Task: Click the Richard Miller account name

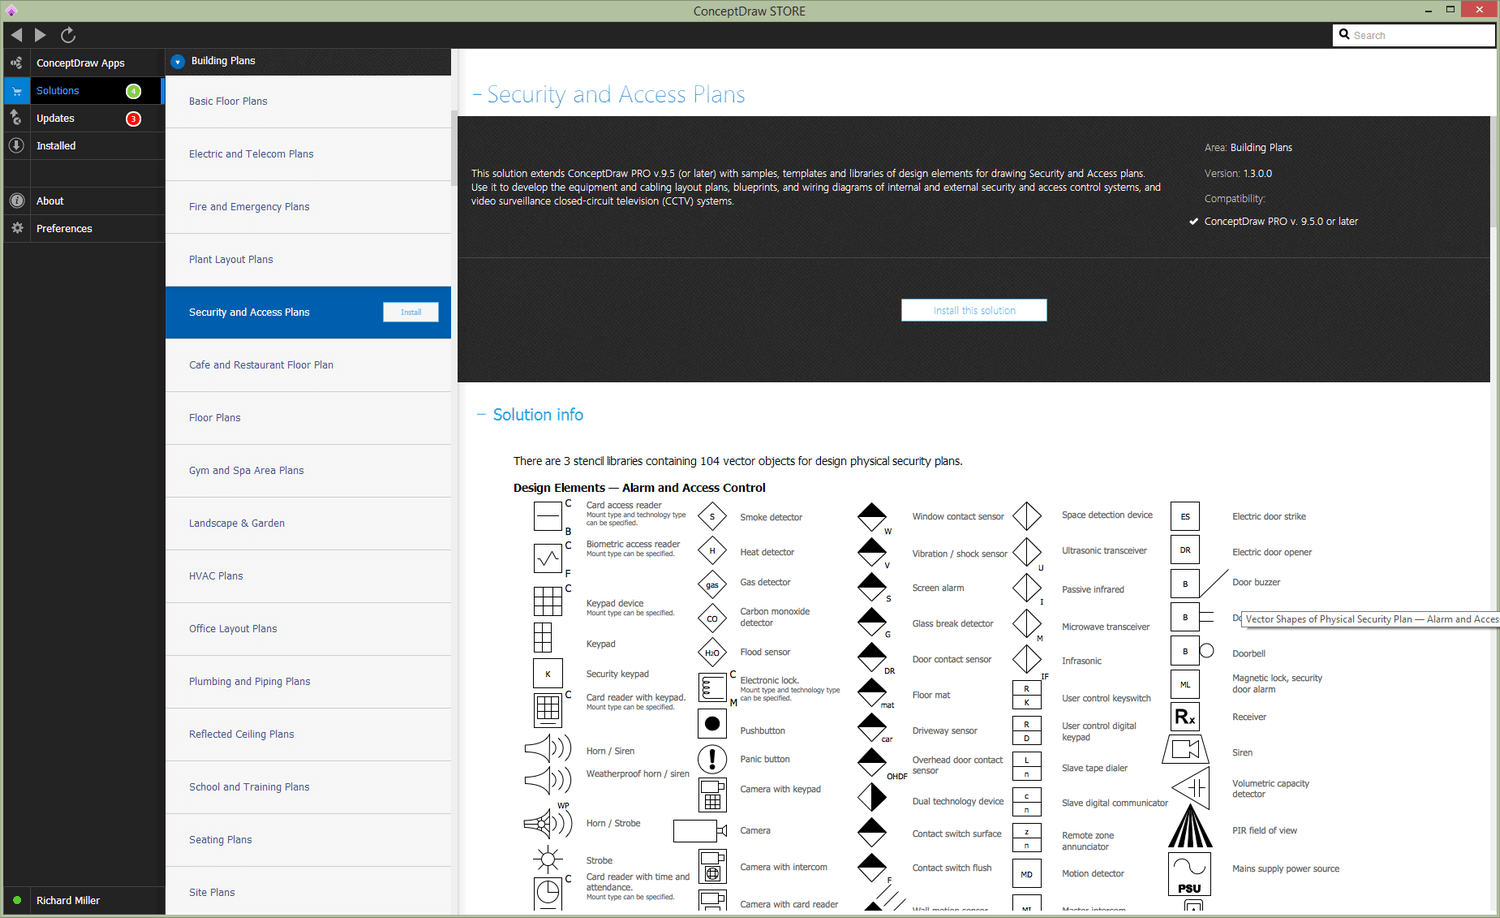Action: coord(68,901)
